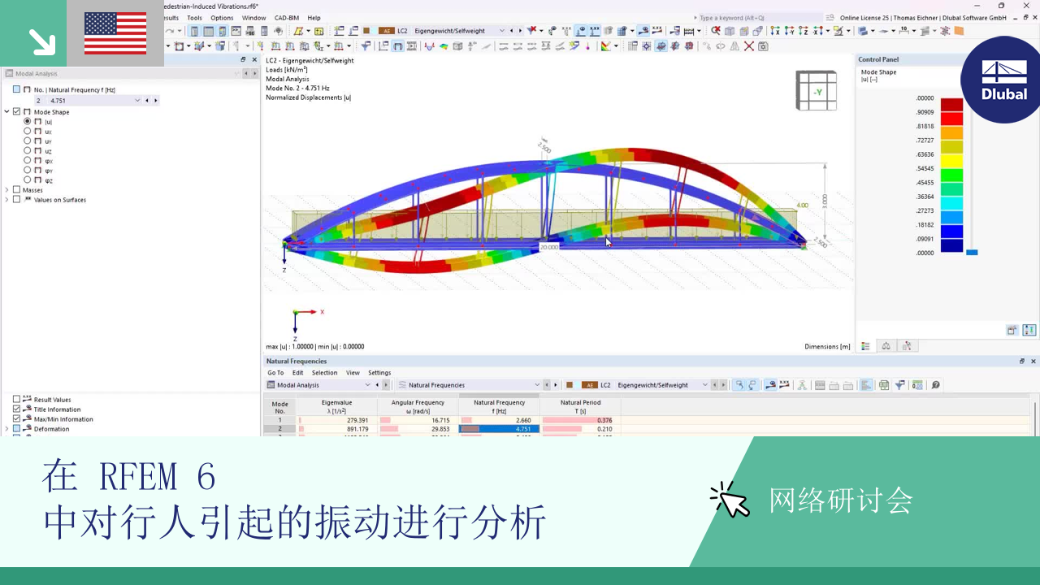Viewport: 1040px width, 585px height.
Task: Click the camera screenshot icon in toolbar
Action: (x=763, y=46)
